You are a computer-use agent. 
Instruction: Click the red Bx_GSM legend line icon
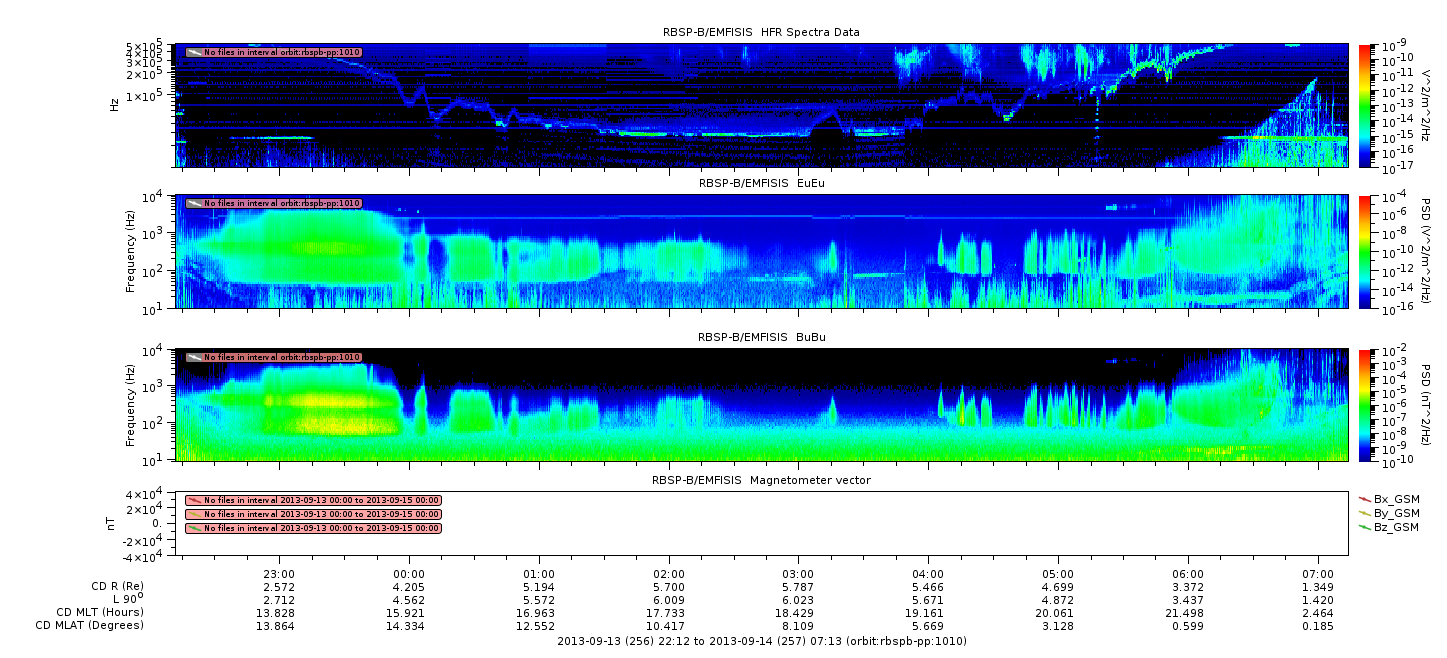click(x=1364, y=498)
